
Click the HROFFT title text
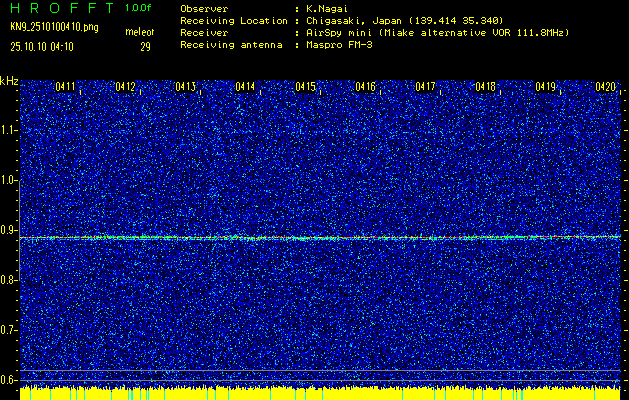[x=60, y=8]
